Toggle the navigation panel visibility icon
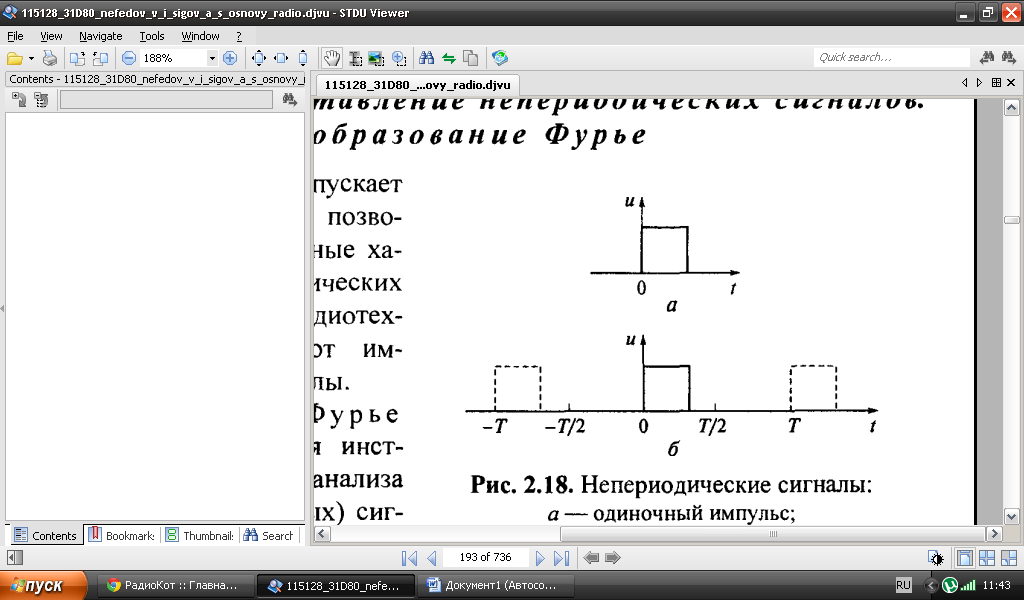 15,558
